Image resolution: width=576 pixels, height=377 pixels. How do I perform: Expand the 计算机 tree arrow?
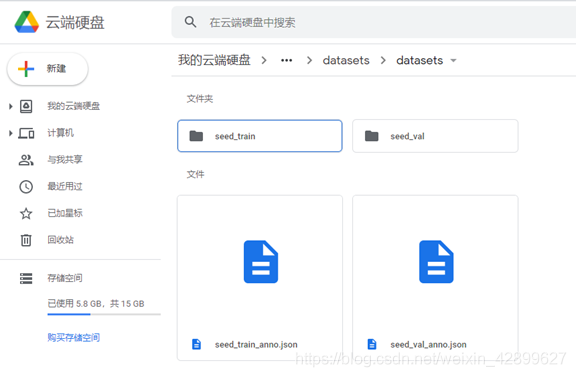pos(10,133)
